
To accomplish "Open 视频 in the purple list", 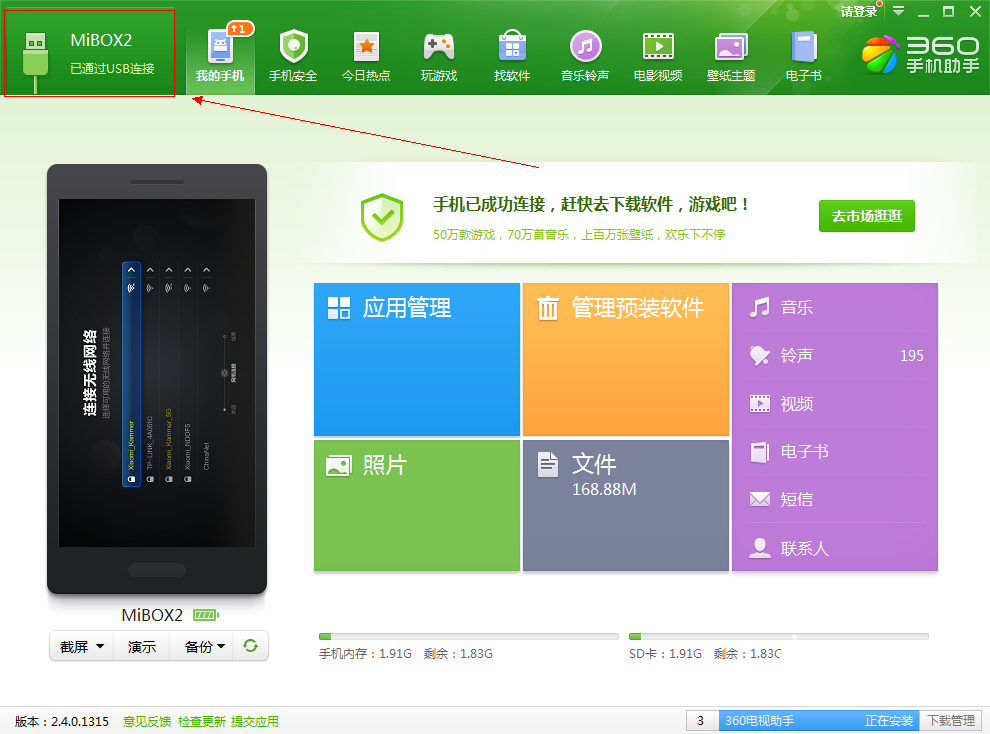I will [835, 403].
